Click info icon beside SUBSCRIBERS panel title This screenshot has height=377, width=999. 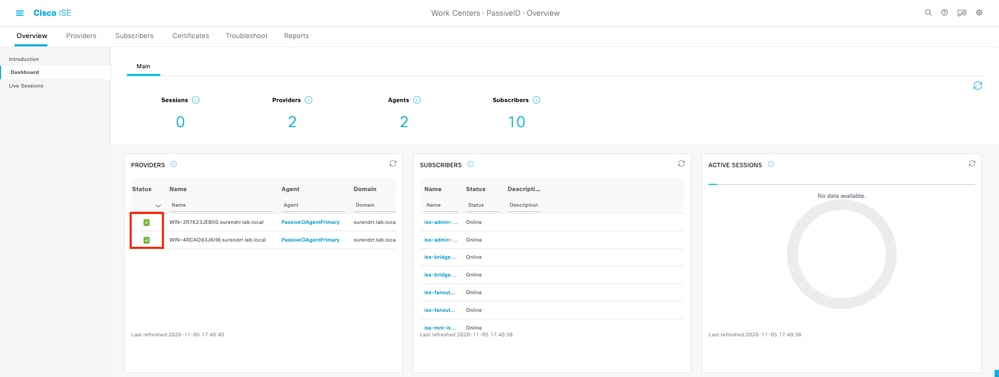[x=470, y=164]
